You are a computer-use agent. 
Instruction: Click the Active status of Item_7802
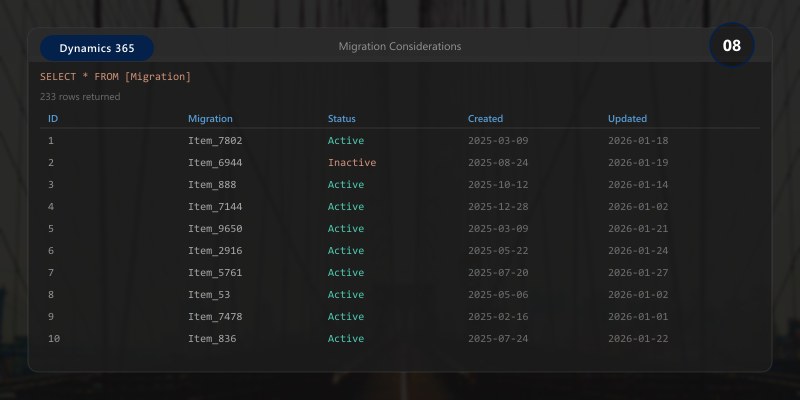(346, 140)
